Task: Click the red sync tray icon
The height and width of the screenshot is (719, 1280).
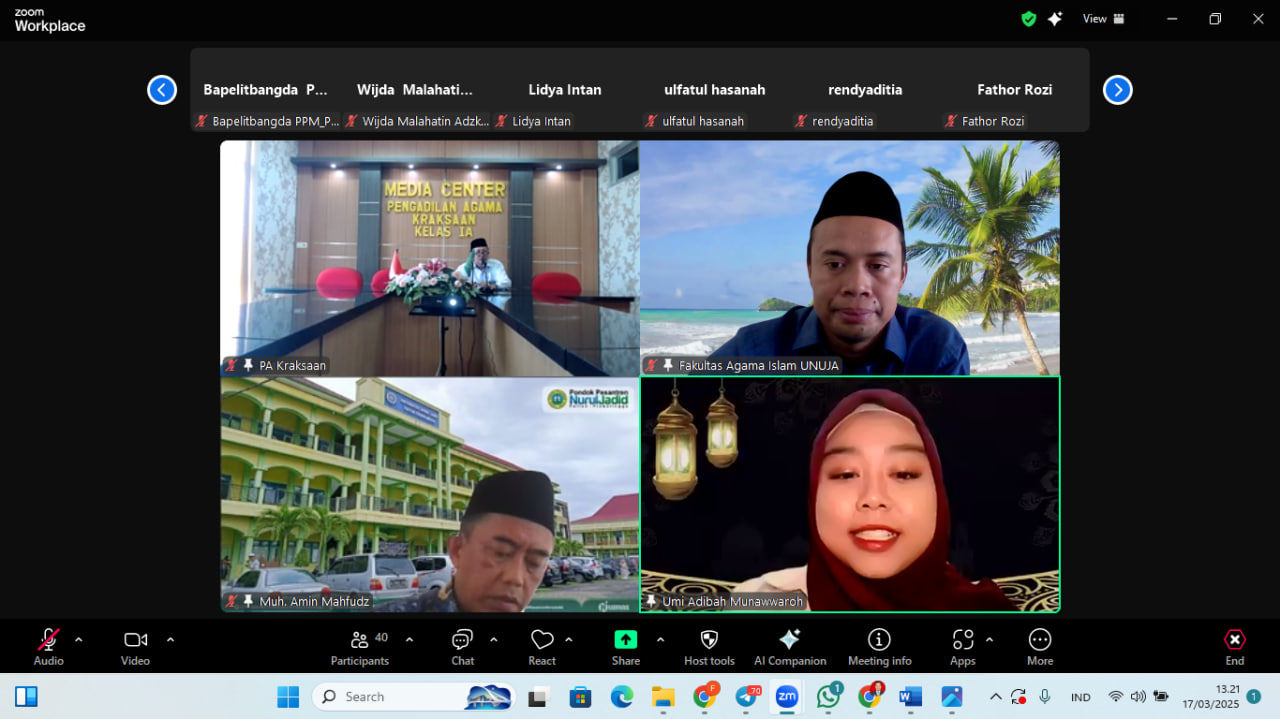Action: click(1019, 697)
